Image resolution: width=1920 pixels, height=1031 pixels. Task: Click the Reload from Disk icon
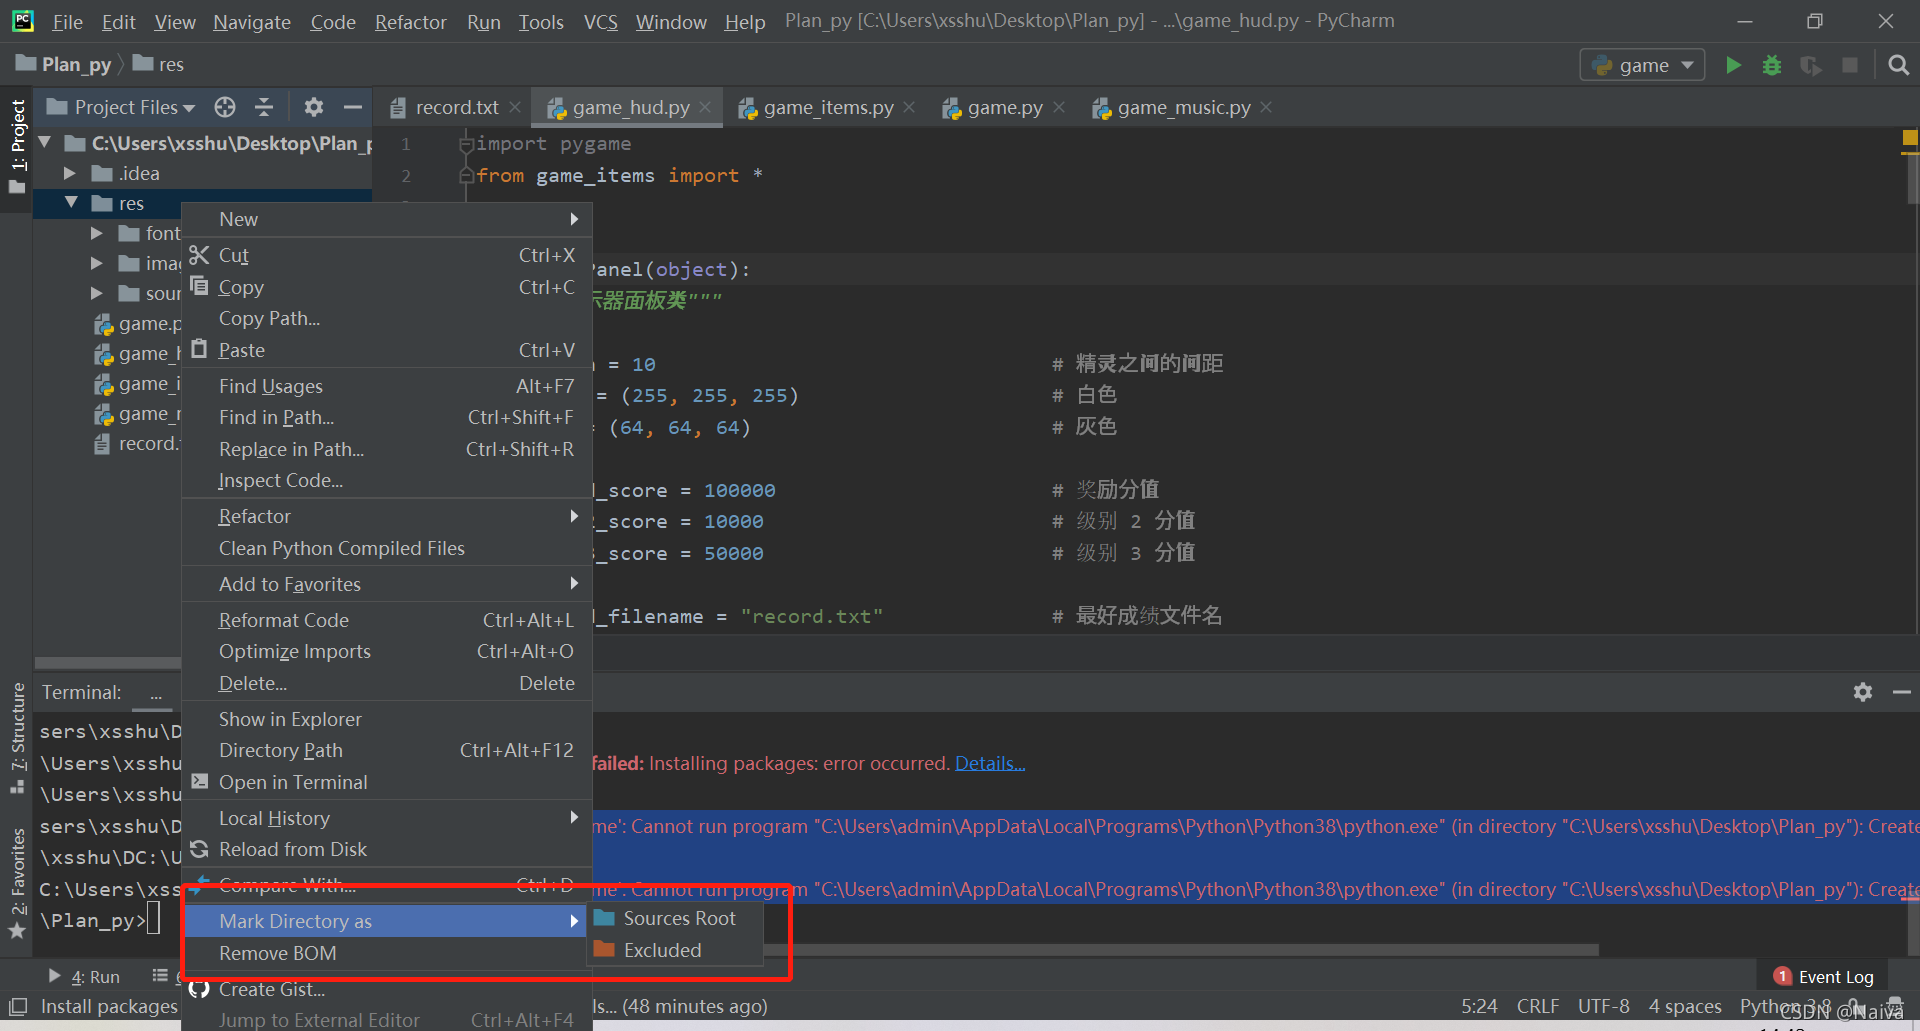(x=199, y=849)
